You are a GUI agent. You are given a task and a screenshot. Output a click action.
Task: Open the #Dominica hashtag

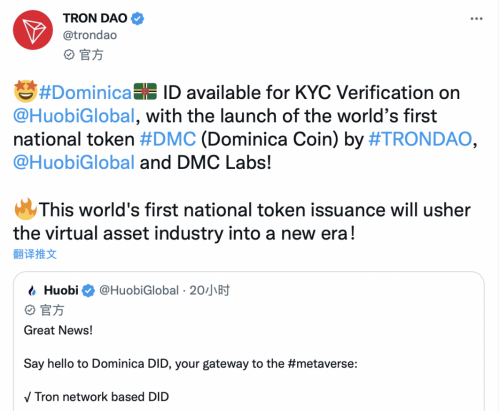[85, 92]
